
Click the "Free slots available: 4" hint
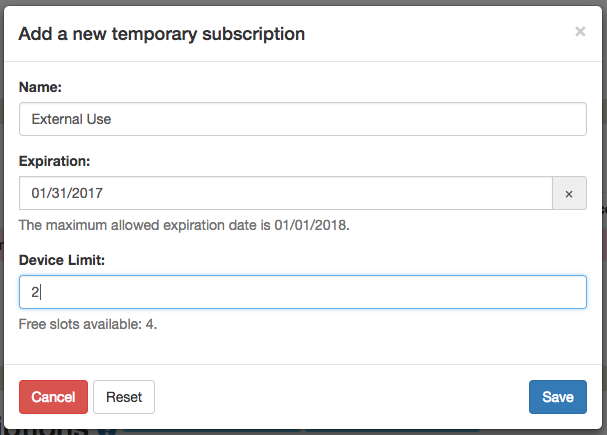click(x=88, y=324)
